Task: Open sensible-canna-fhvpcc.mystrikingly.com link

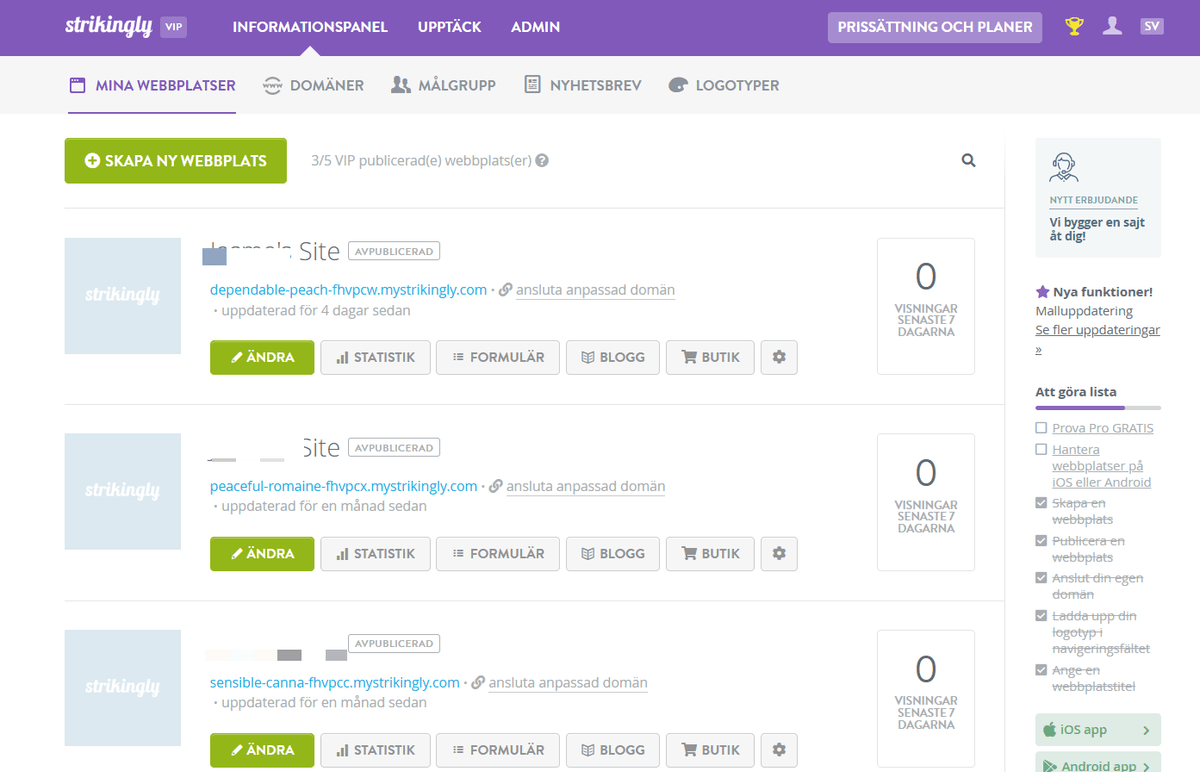Action: 335,682
